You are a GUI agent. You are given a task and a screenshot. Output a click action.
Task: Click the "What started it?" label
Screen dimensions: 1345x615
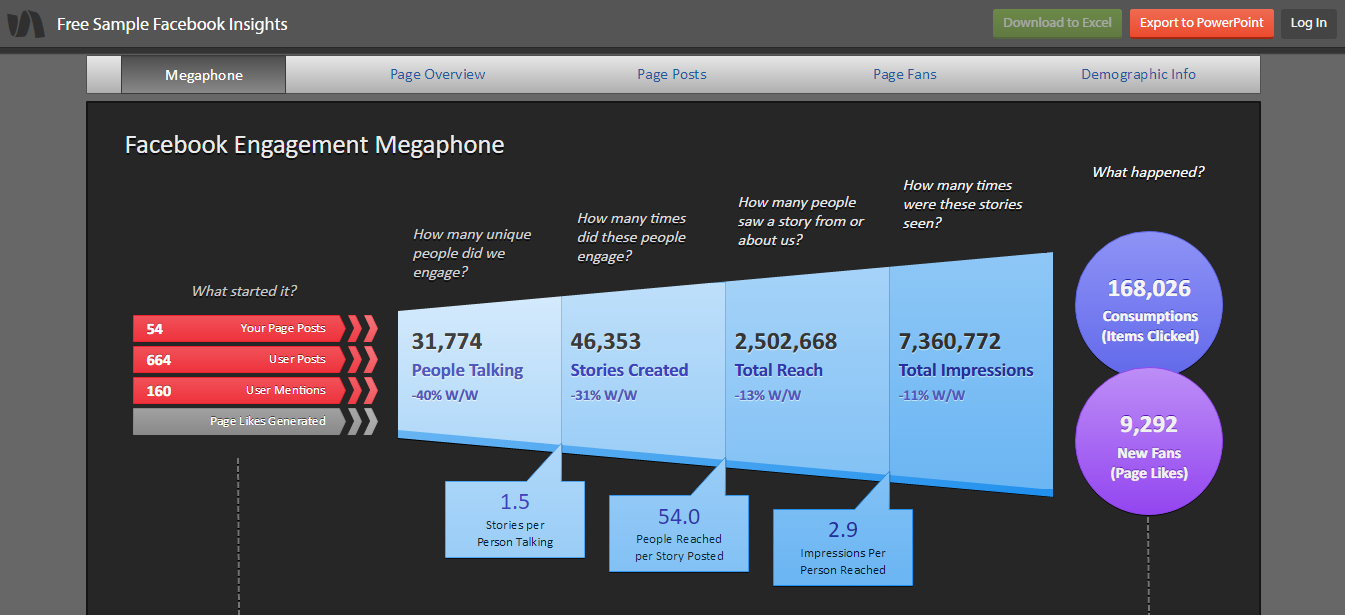click(245, 291)
